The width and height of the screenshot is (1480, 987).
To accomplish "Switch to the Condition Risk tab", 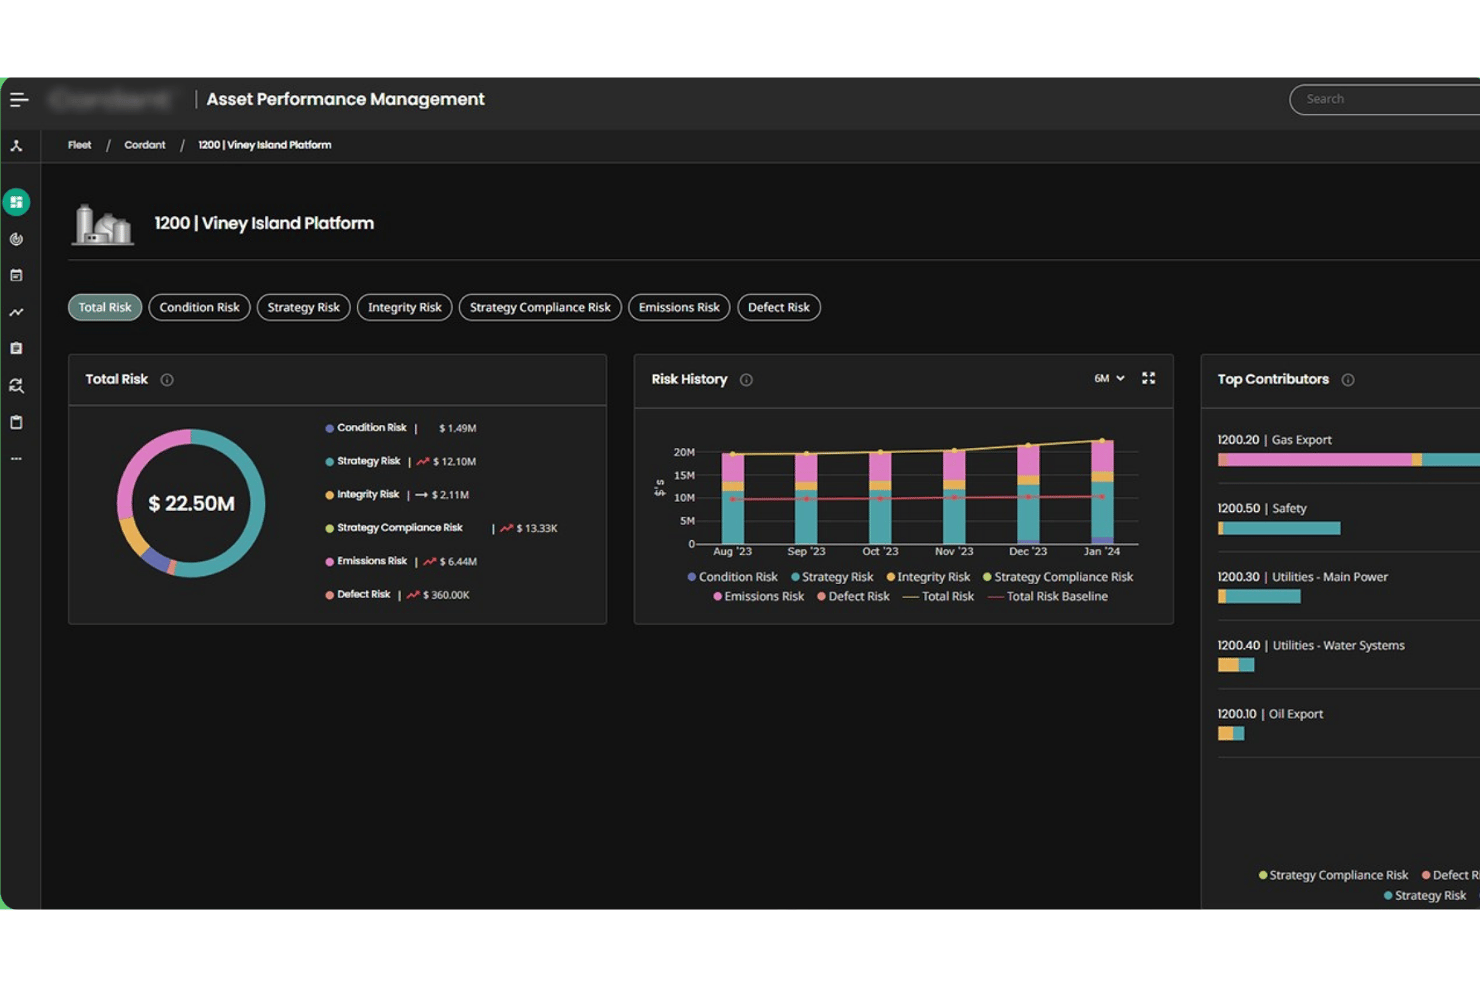I will tap(199, 307).
